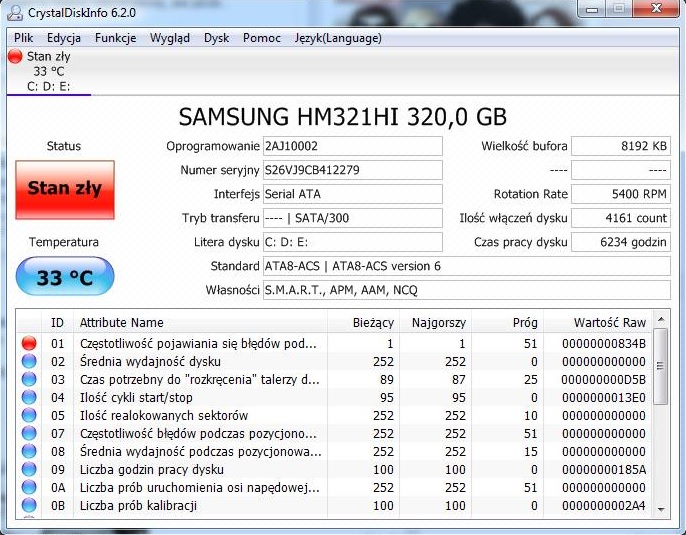Click the raw value 000000000D5B
Viewport: 686px width, 535px height.
pyautogui.click(x=604, y=379)
